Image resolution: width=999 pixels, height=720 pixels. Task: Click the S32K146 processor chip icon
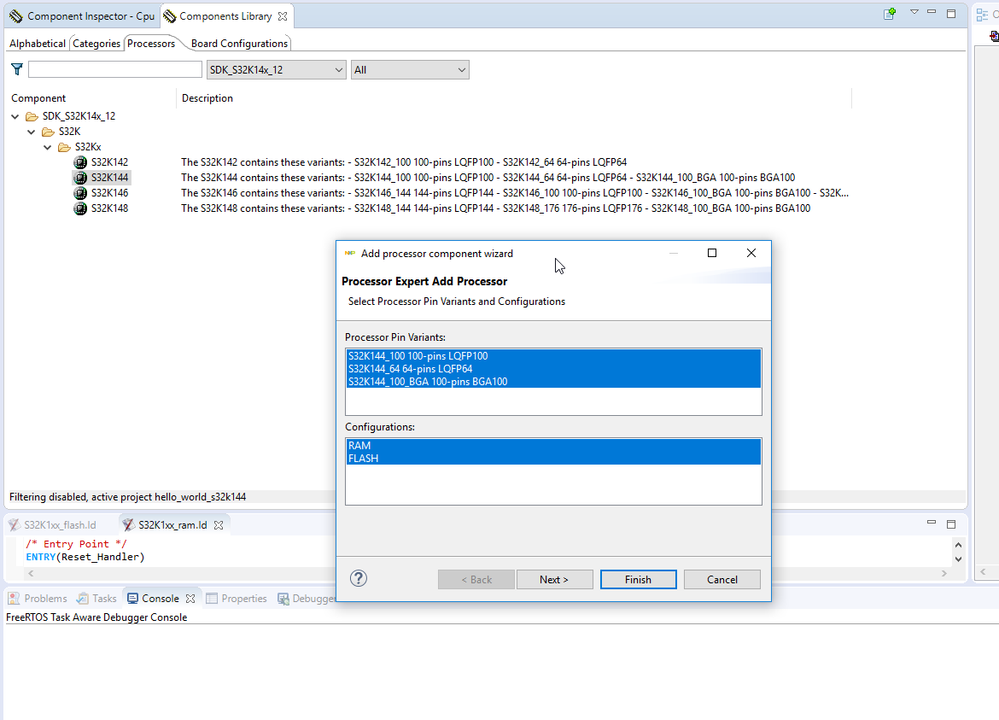pyautogui.click(x=80, y=193)
